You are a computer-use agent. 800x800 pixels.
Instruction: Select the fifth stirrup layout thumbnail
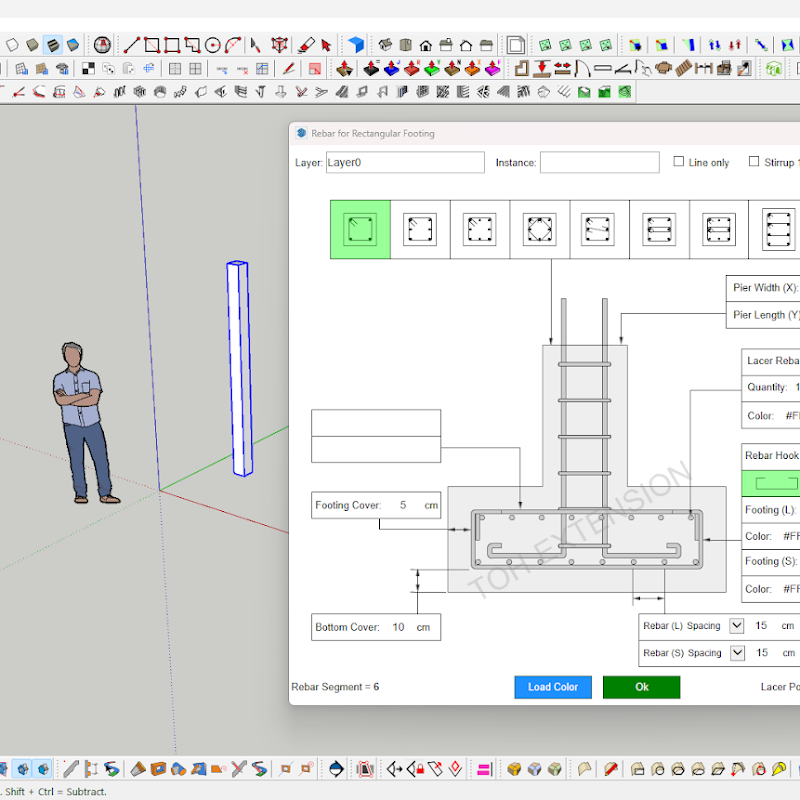pyautogui.click(x=599, y=230)
